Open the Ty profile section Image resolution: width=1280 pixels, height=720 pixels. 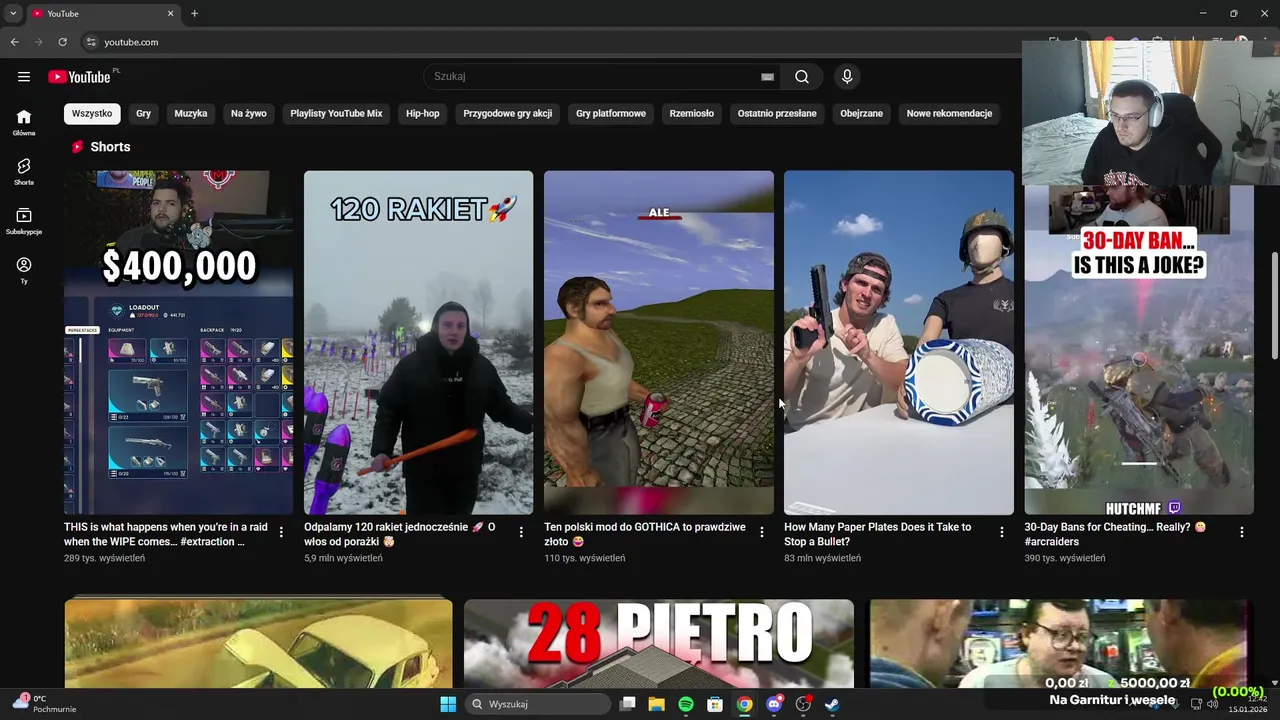(x=24, y=270)
